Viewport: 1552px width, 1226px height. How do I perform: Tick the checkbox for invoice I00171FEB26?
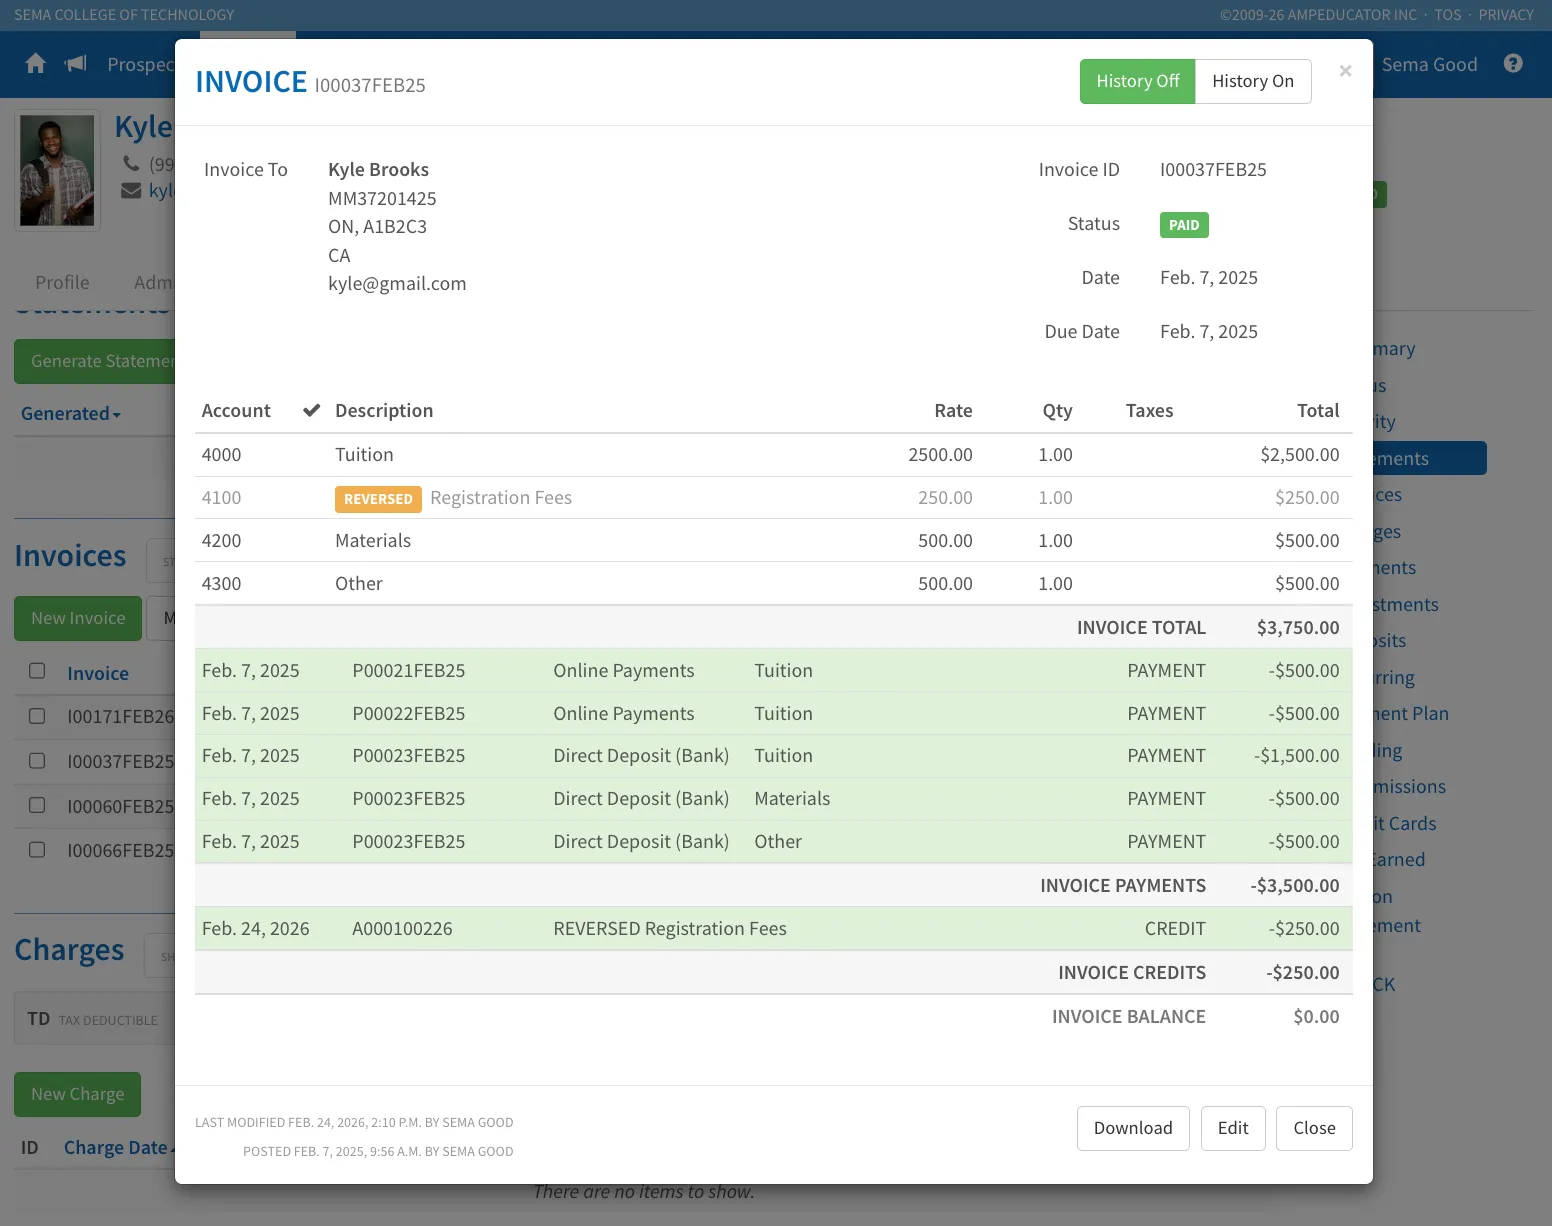coord(37,716)
